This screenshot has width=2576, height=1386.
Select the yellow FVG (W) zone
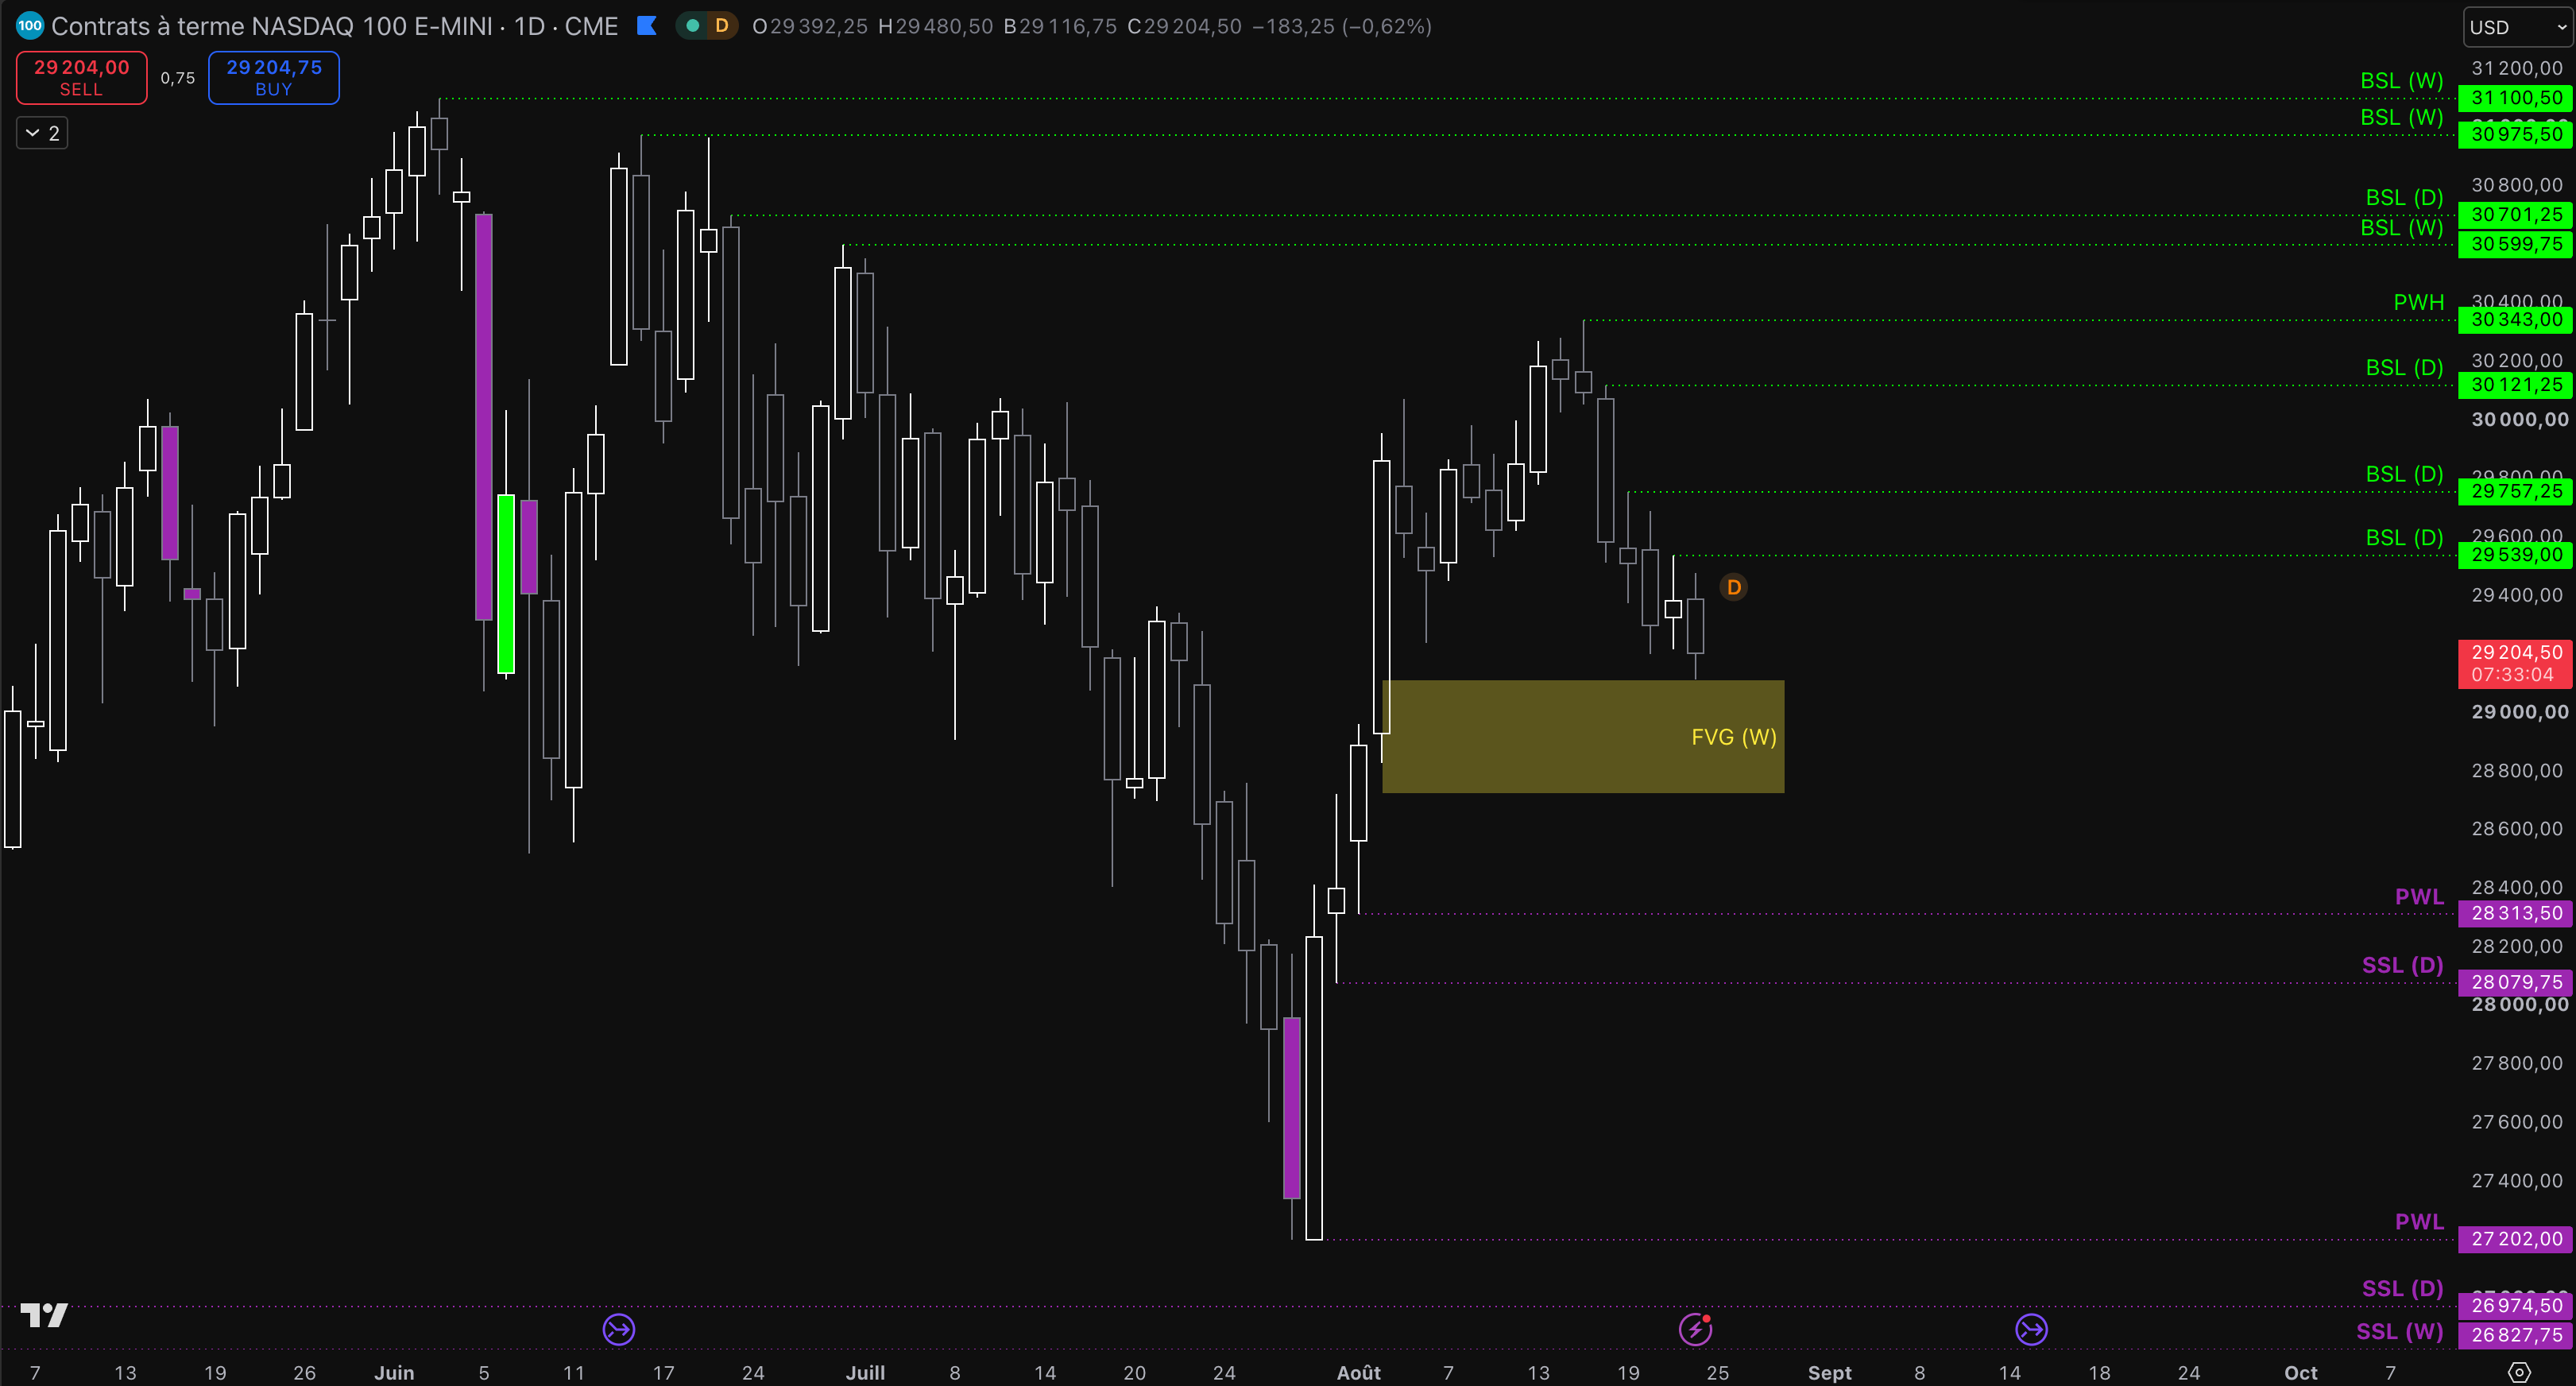(1583, 737)
